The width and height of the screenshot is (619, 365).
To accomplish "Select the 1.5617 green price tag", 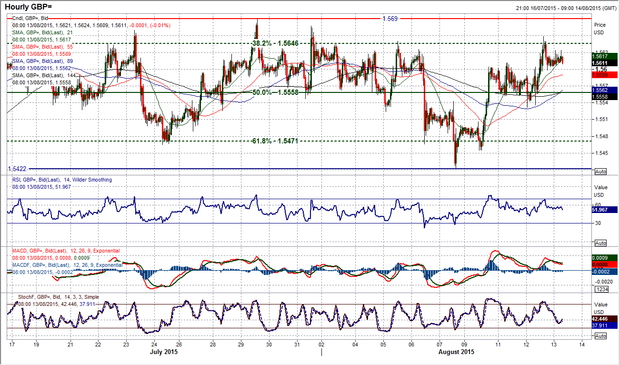I will pos(604,57).
